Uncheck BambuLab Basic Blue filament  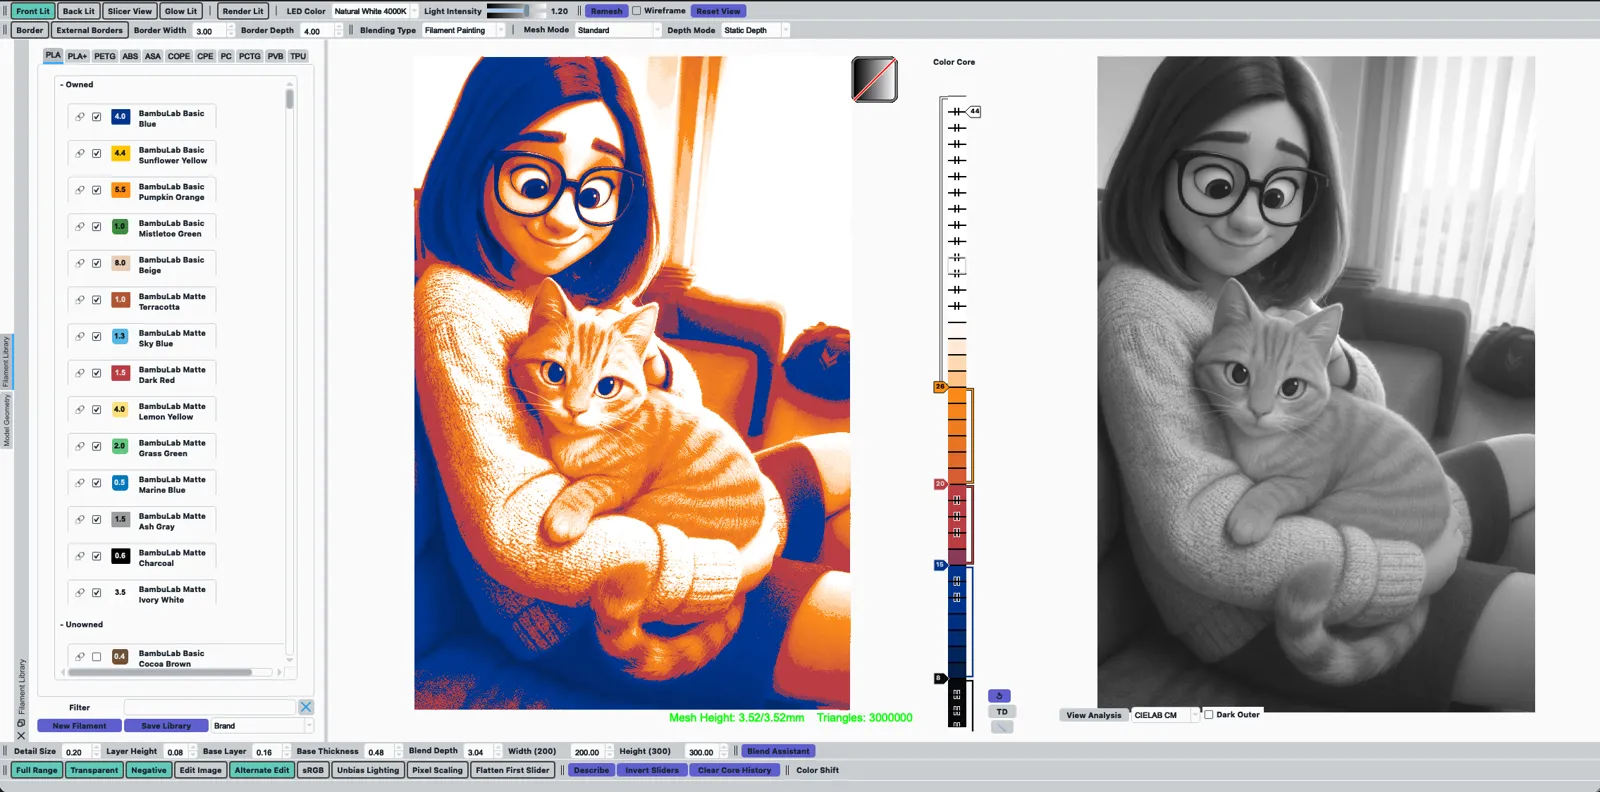97,117
